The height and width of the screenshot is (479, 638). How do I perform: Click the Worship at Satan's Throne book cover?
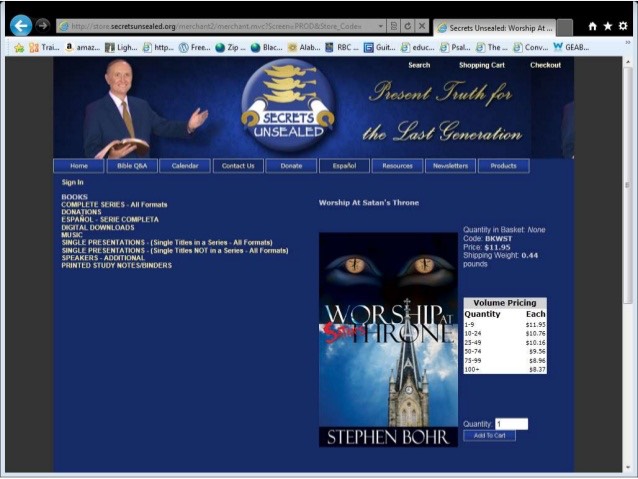(389, 340)
